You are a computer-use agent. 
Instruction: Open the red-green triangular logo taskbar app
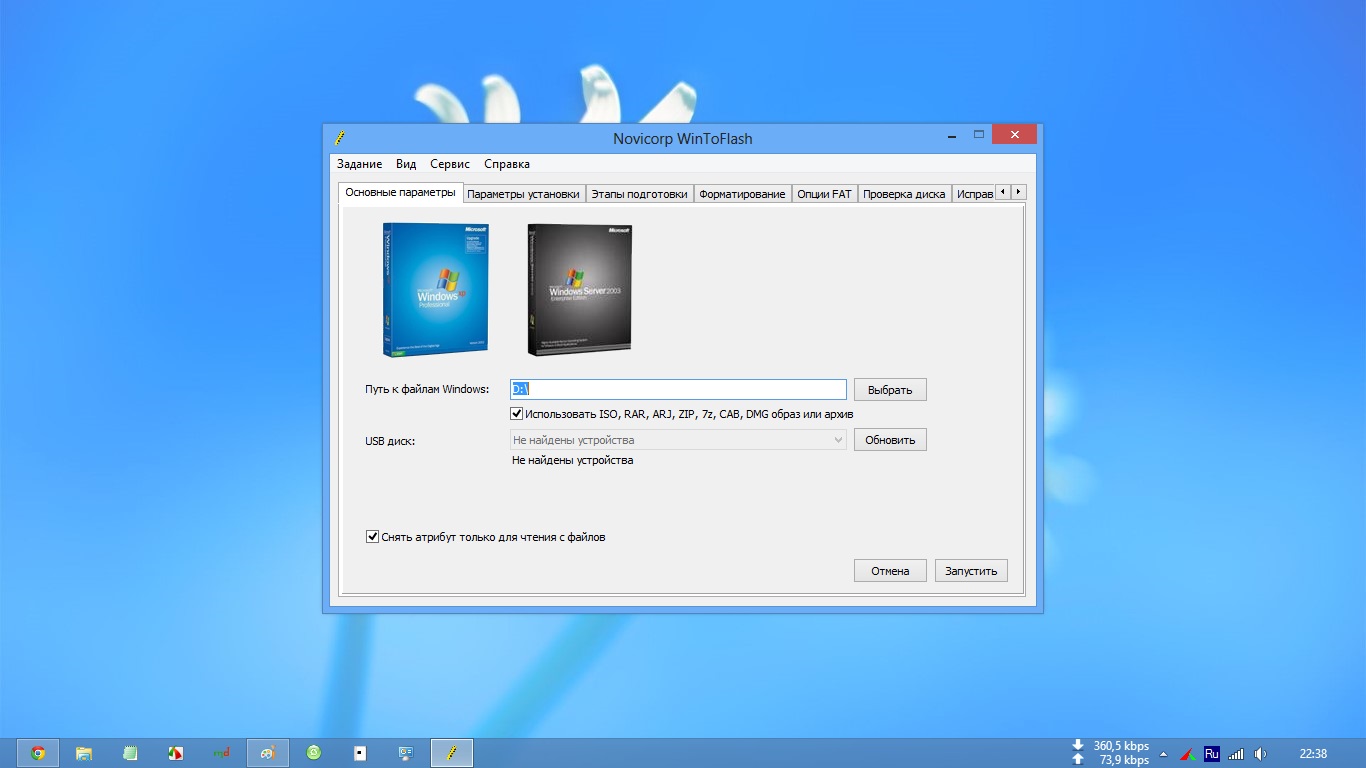pos(175,753)
